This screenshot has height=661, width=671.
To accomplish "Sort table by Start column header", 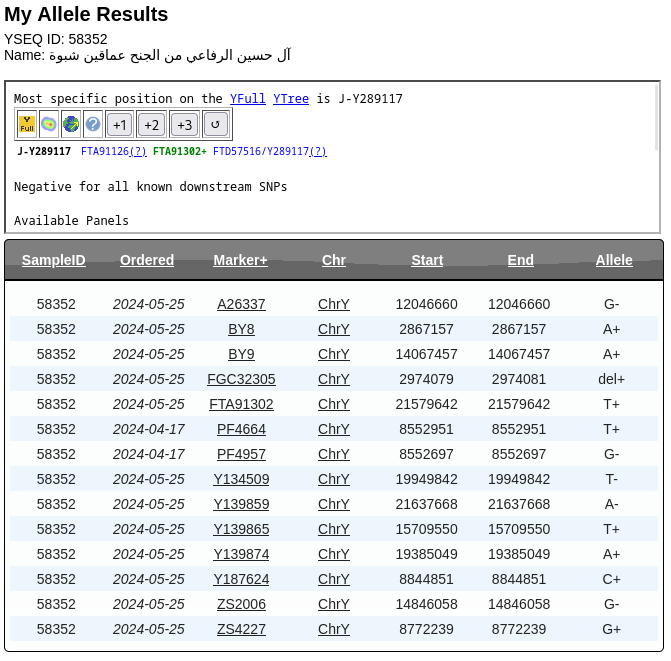I will 427,260.
